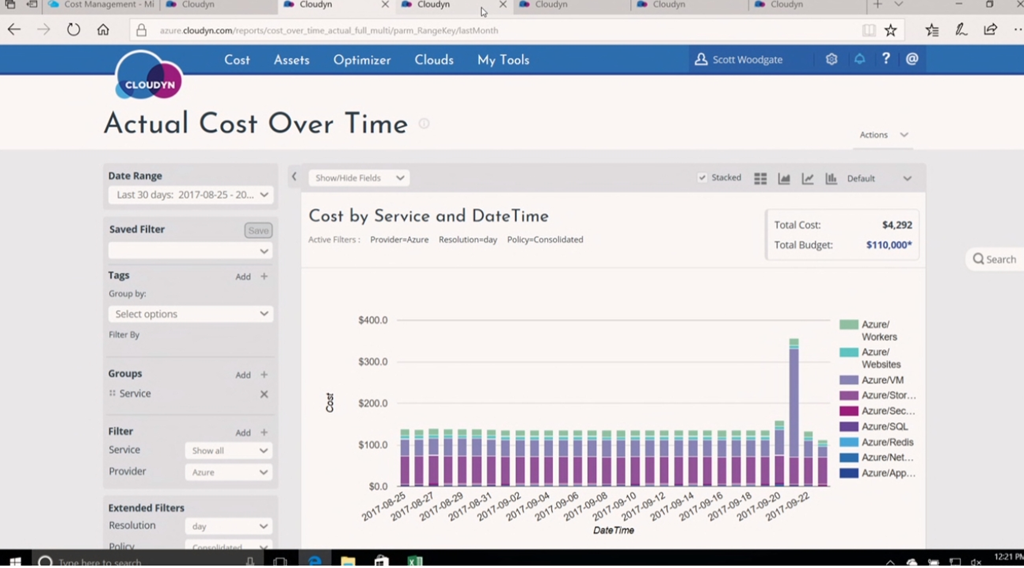
Task: Click the @ contact icon
Action: click(x=912, y=60)
